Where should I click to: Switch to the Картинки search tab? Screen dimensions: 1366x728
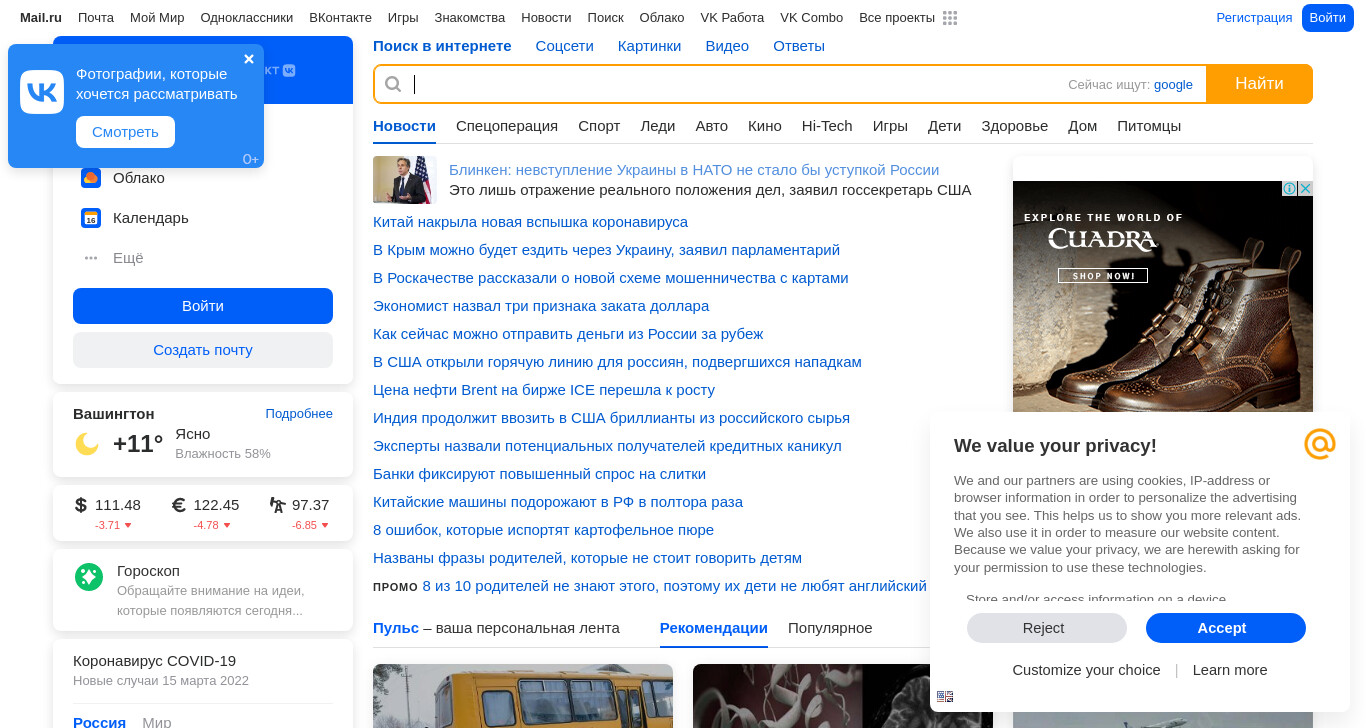[x=650, y=46]
